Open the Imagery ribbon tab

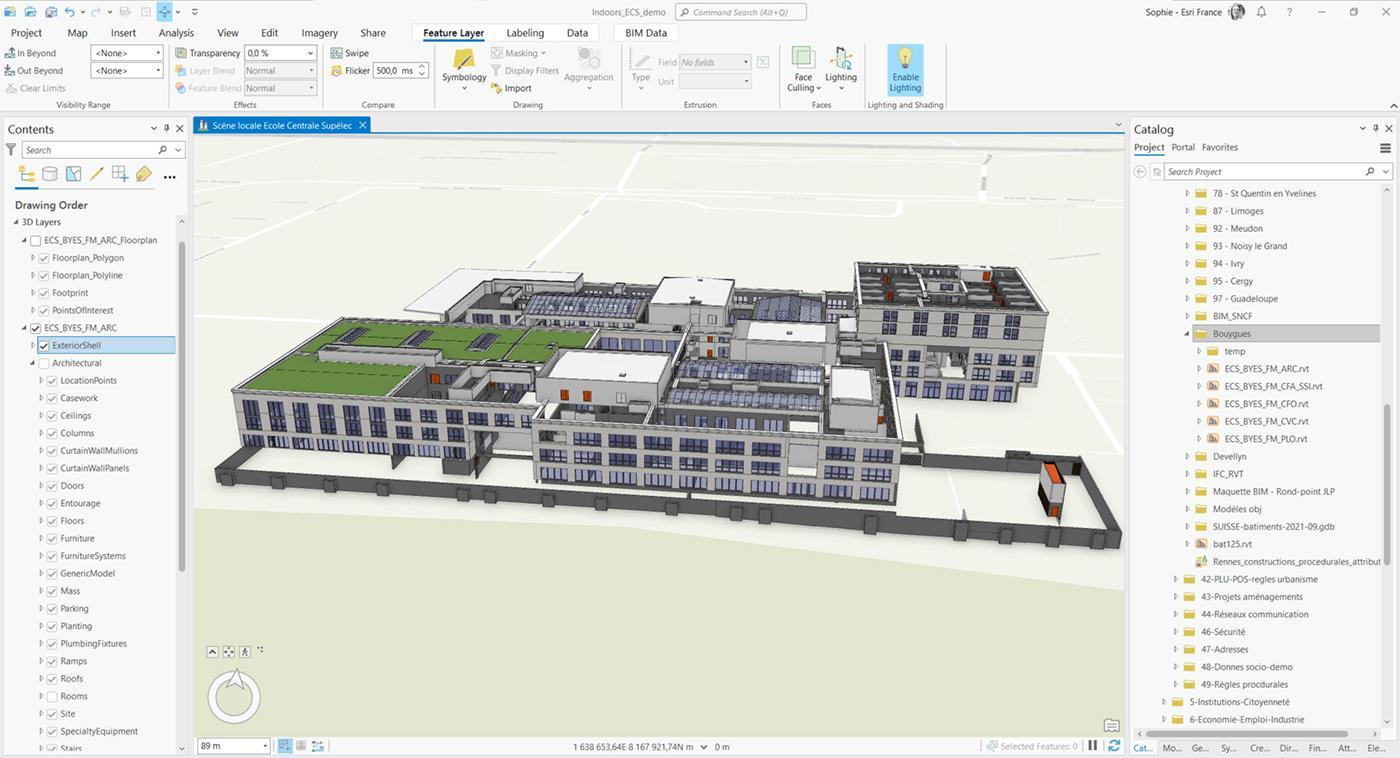(x=319, y=33)
